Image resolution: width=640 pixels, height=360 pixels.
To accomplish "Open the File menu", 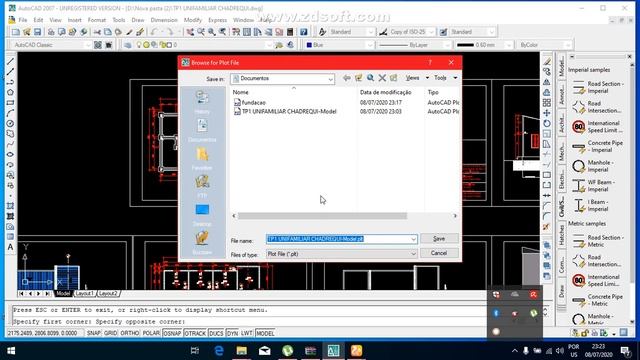I will (x=23, y=20).
